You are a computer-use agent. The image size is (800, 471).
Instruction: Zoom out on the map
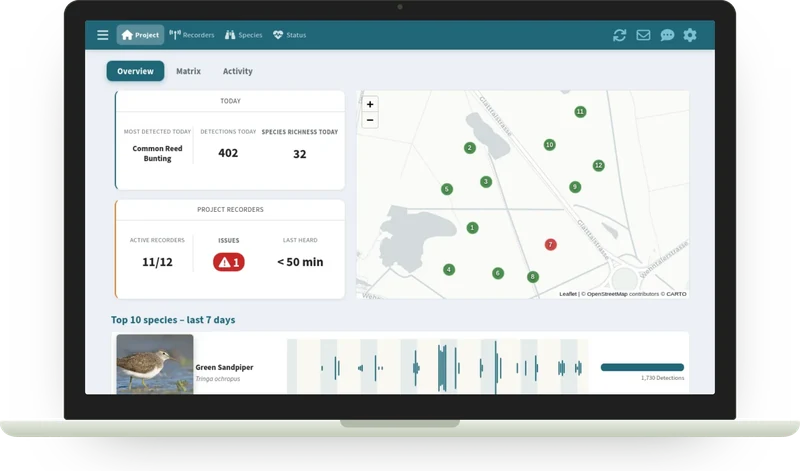pyautogui.click(x=370, y=120)
